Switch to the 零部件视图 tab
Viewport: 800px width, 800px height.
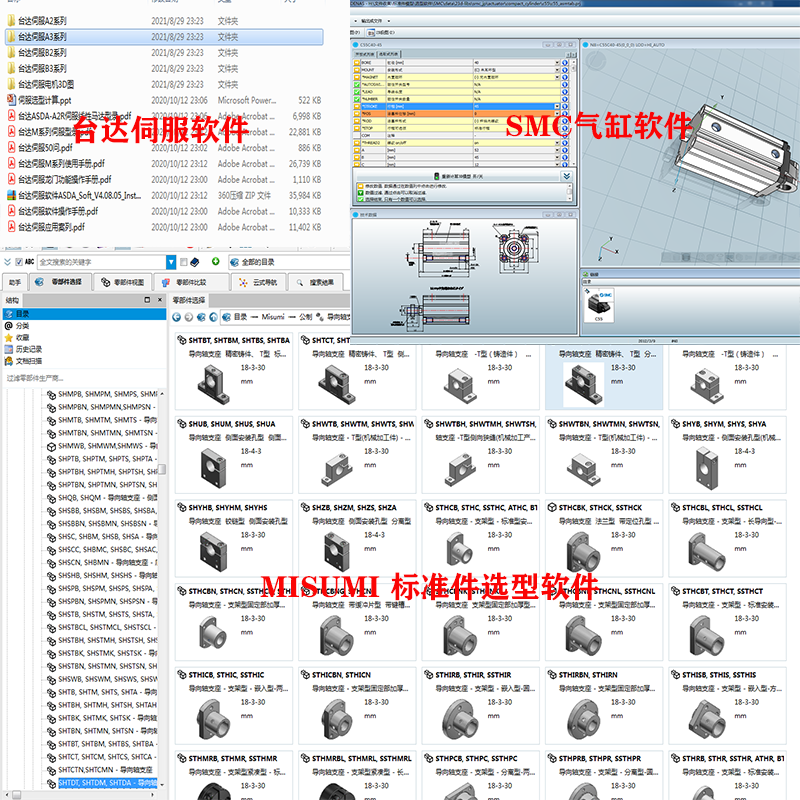123,282
